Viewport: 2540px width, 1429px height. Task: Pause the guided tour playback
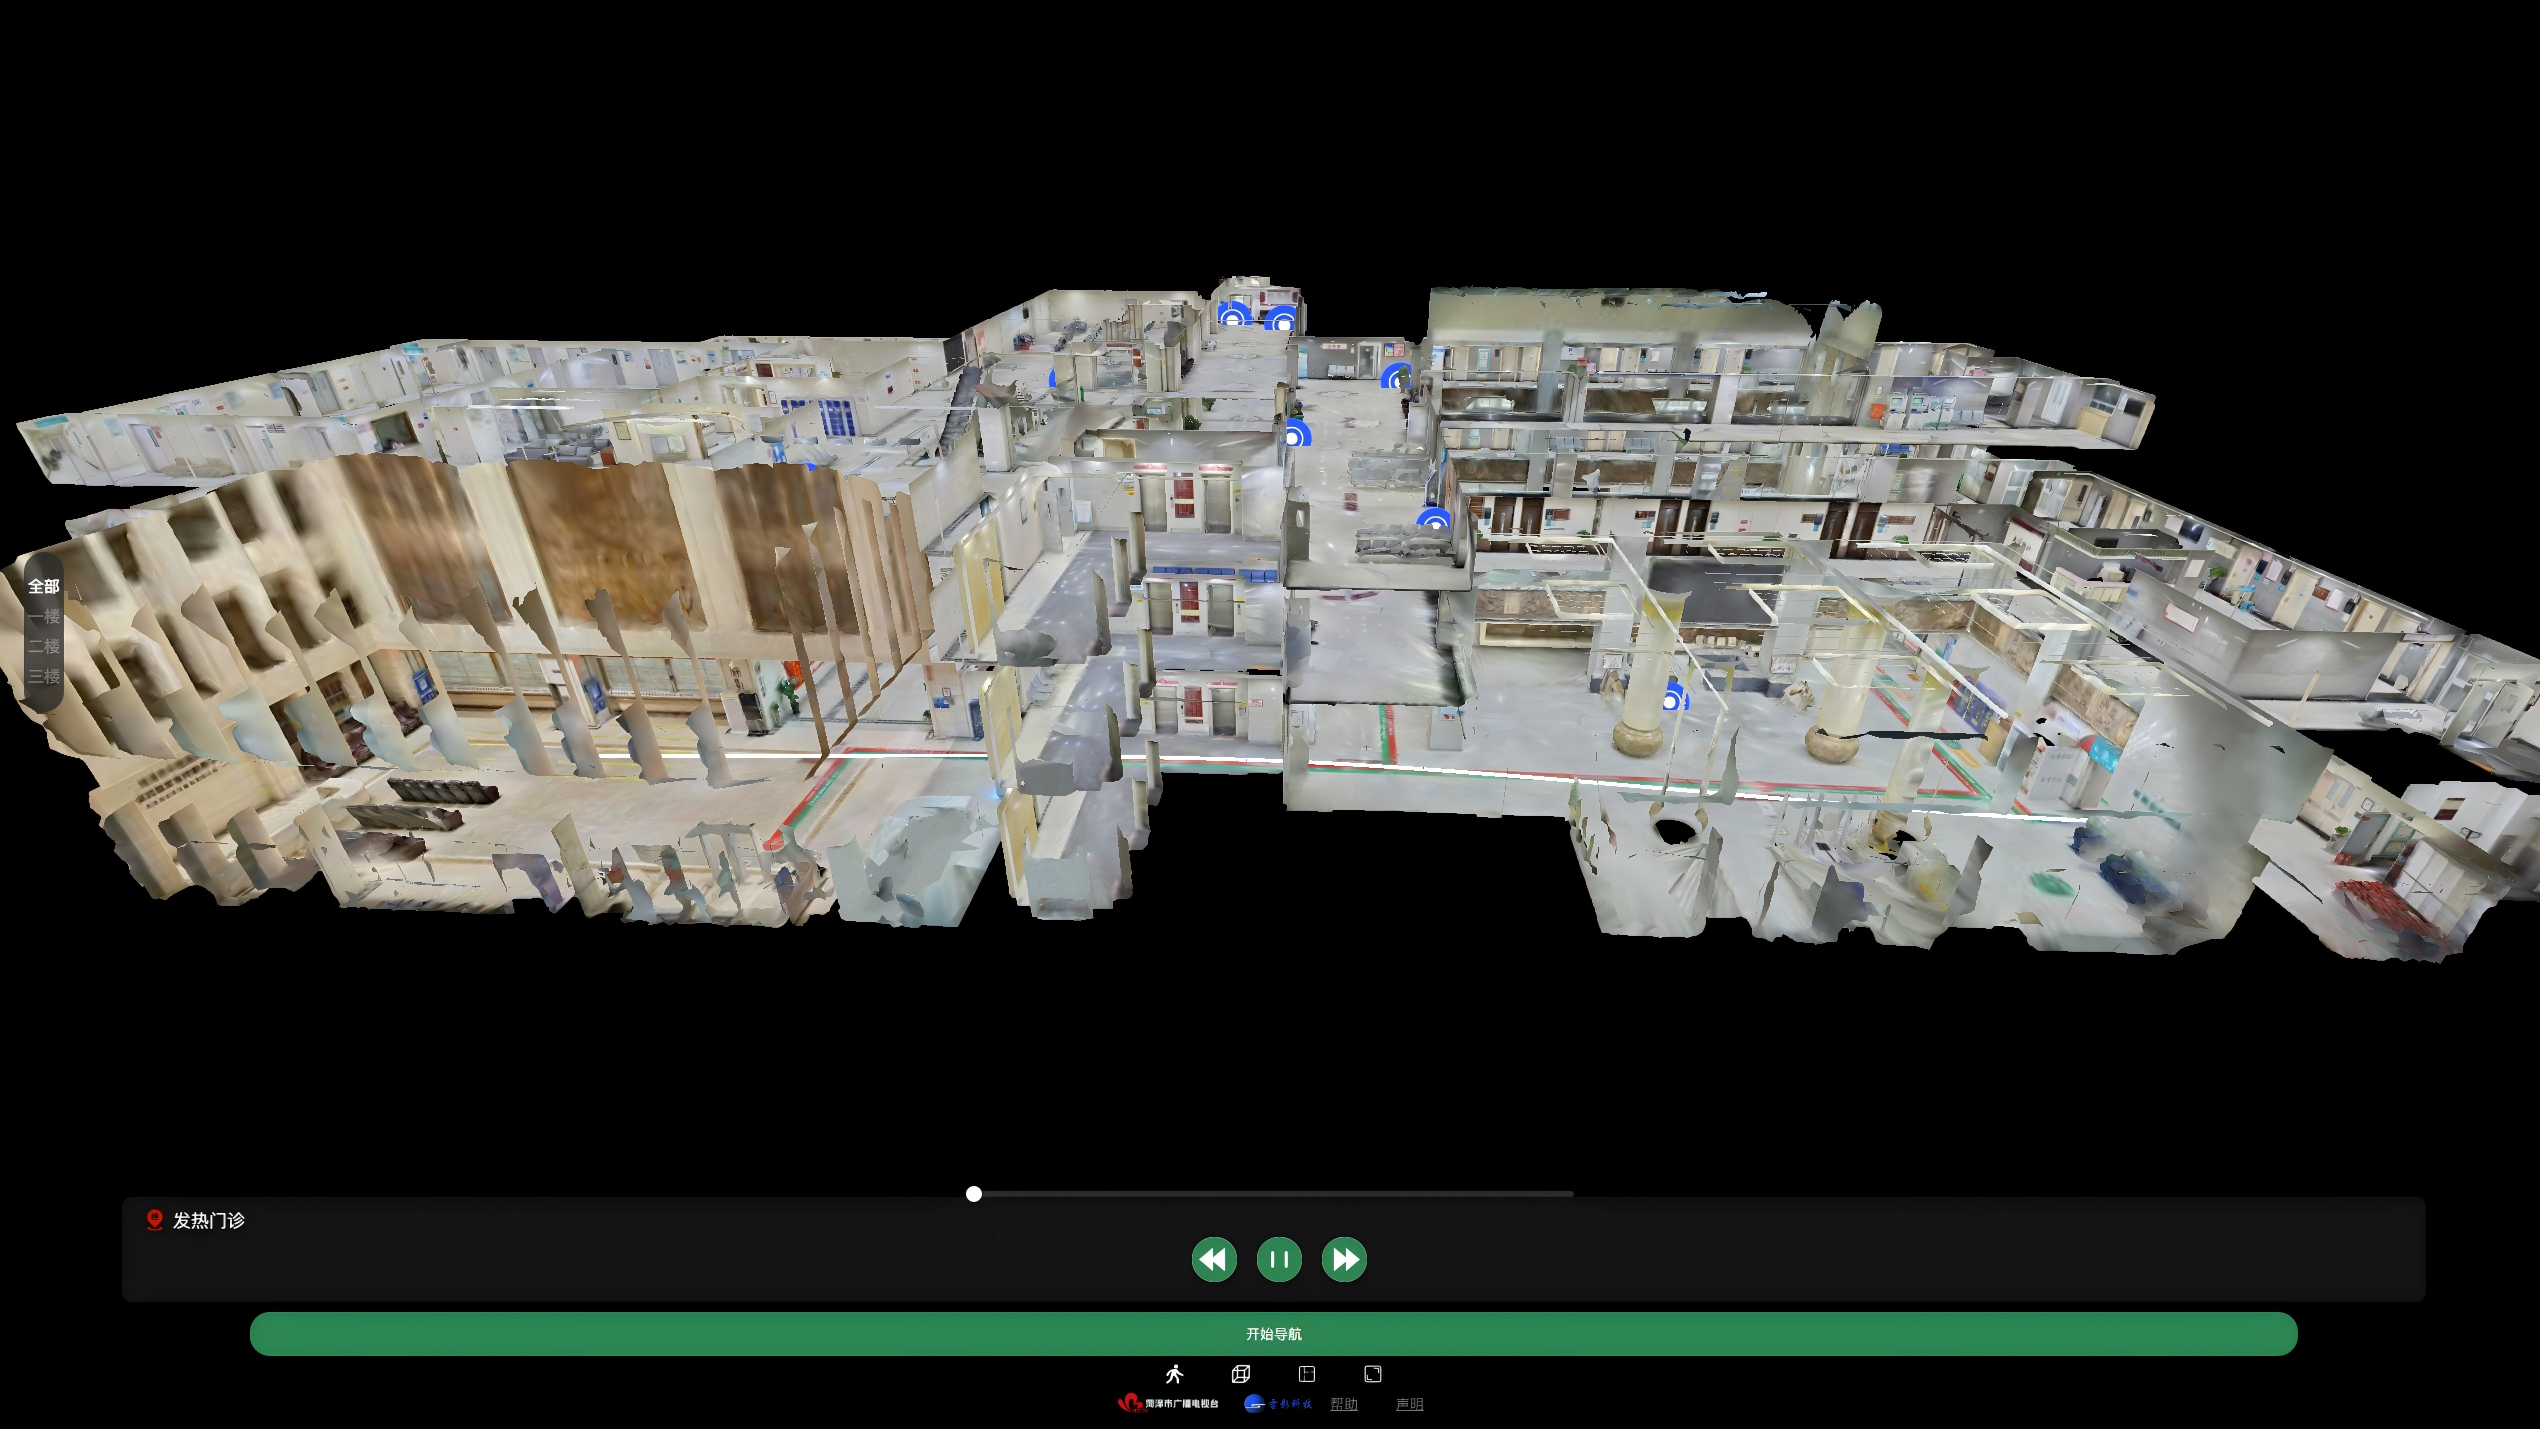point(1279,1259)
